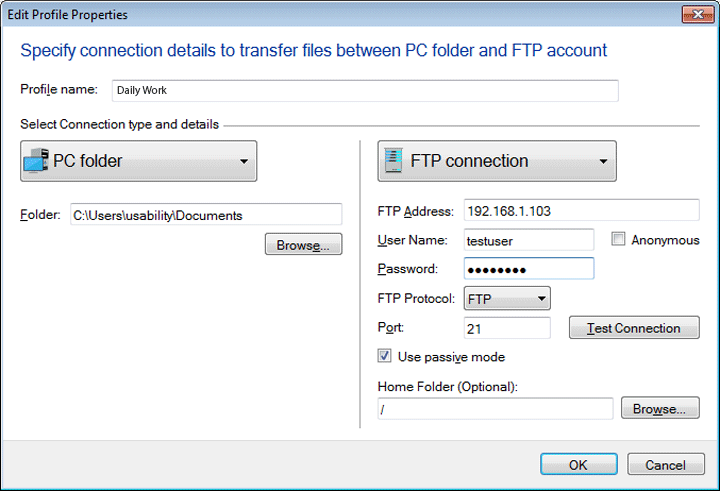This screenshot has height=491, width=720.
Task: Click into the Password field
Action: pos(528,269)
